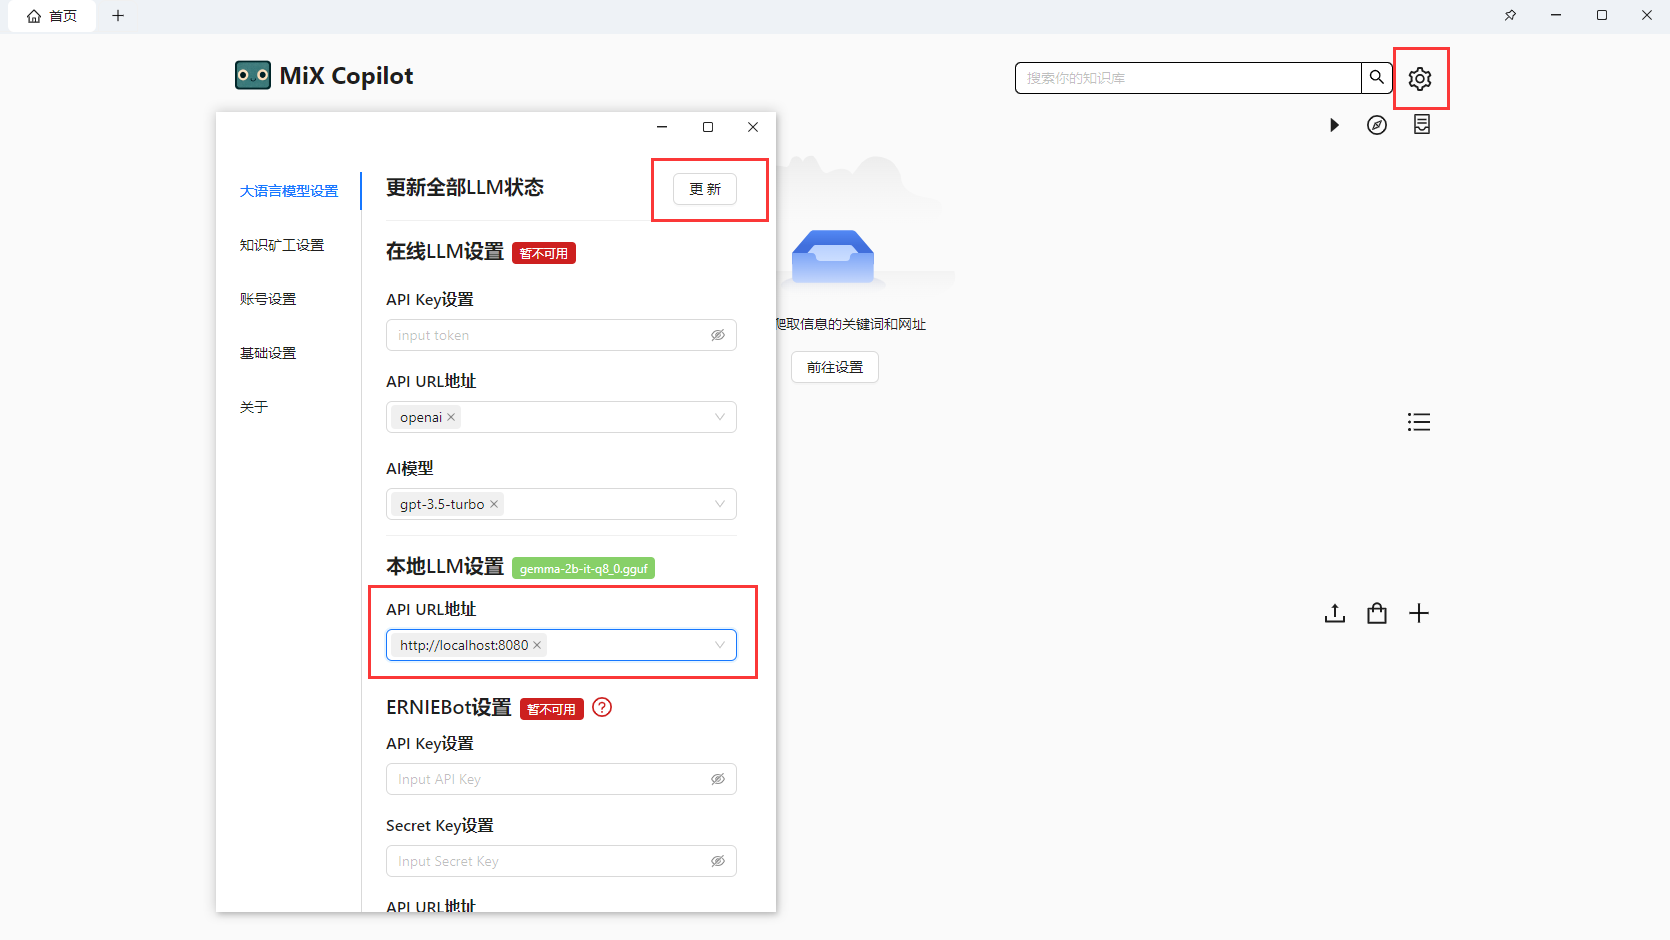The width and height of the screenshot is (1670, 940).
Task: Click the 本地LLM设置 heading
Action: coord(445,566)
